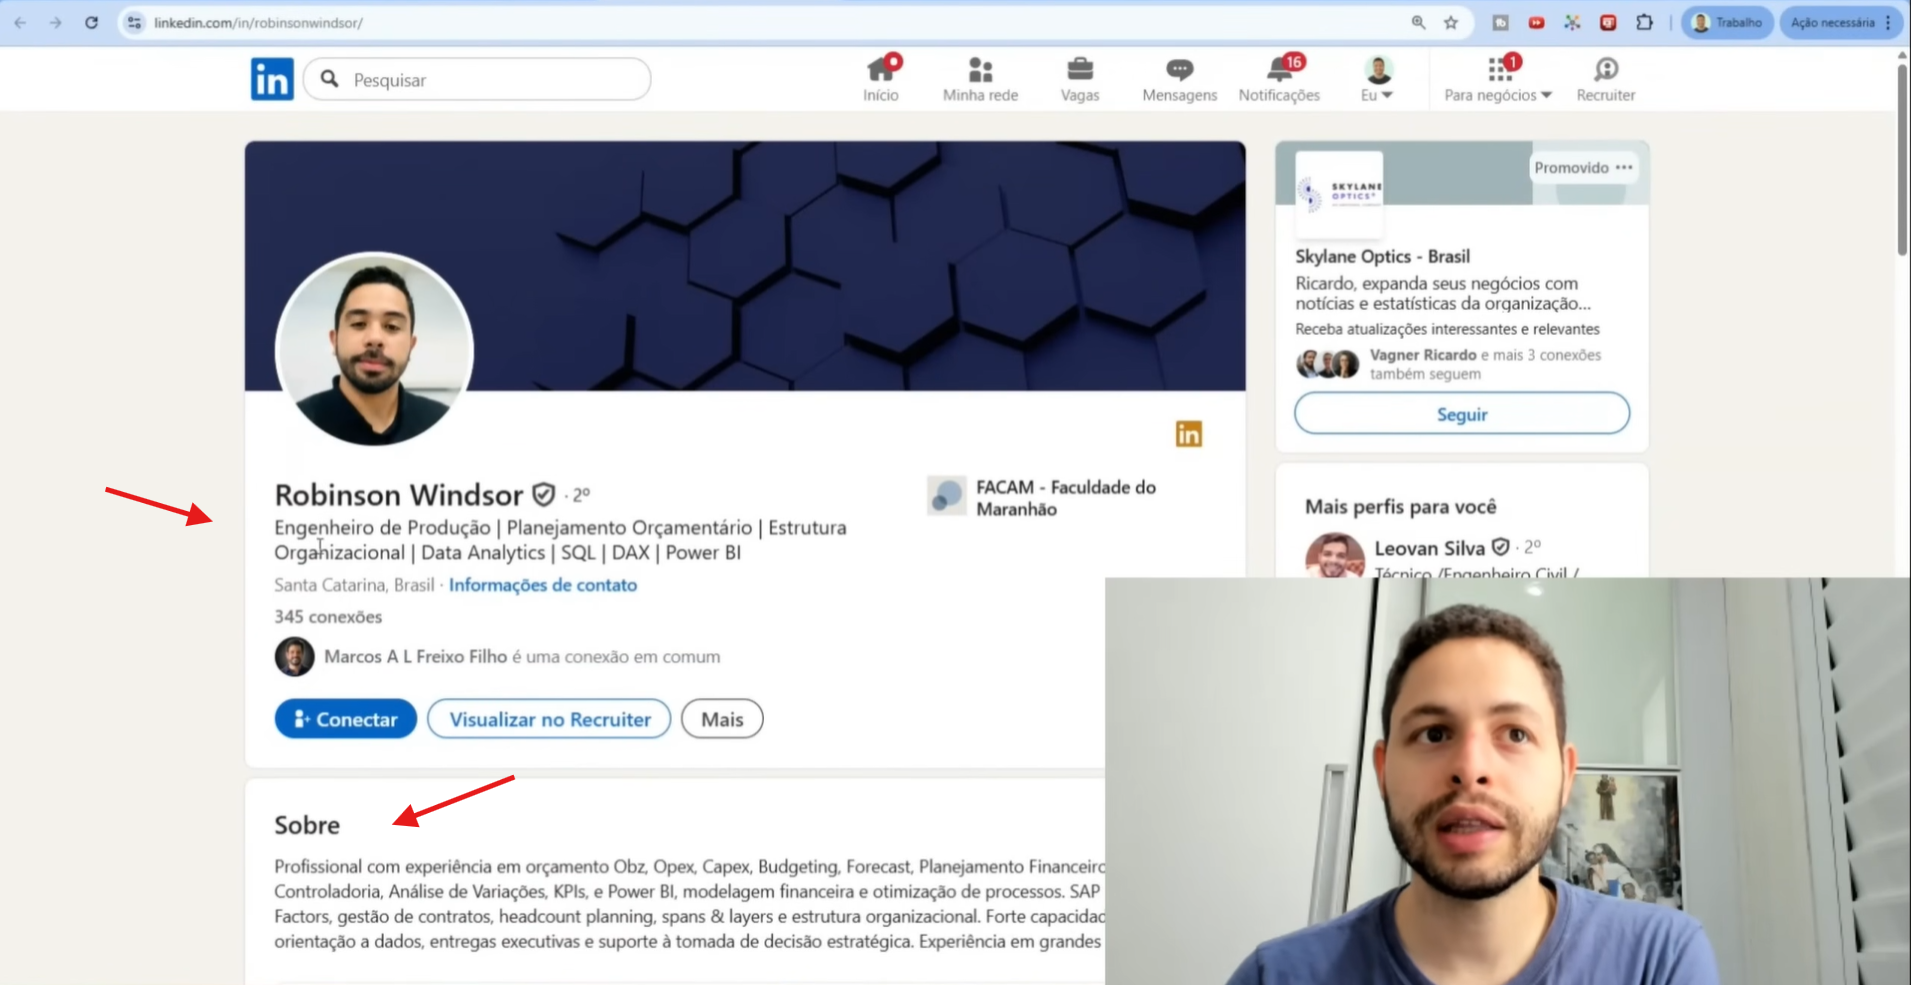Click the page vertical scrollbar
This screenshot has height=985, width=1911.
1902,159
